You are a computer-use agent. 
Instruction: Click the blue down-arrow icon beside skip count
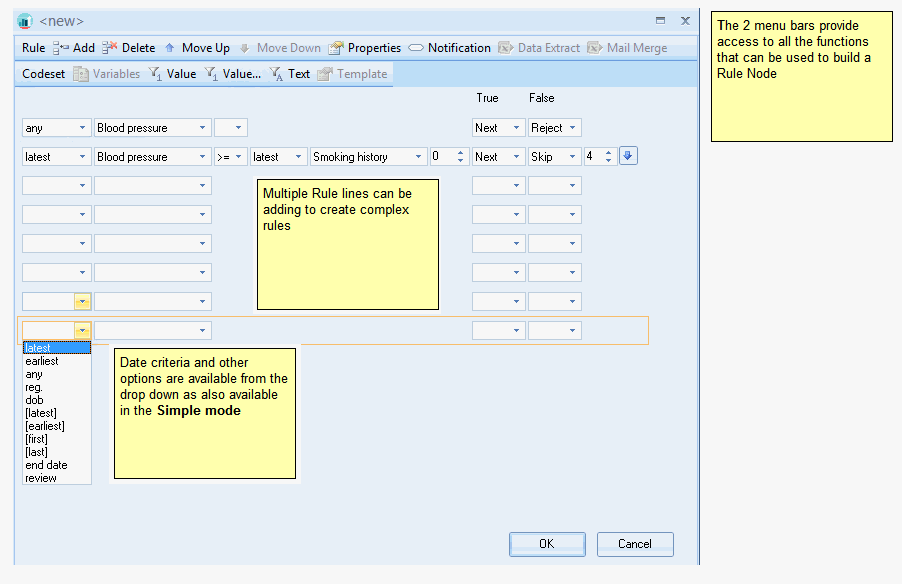[628, 156]
